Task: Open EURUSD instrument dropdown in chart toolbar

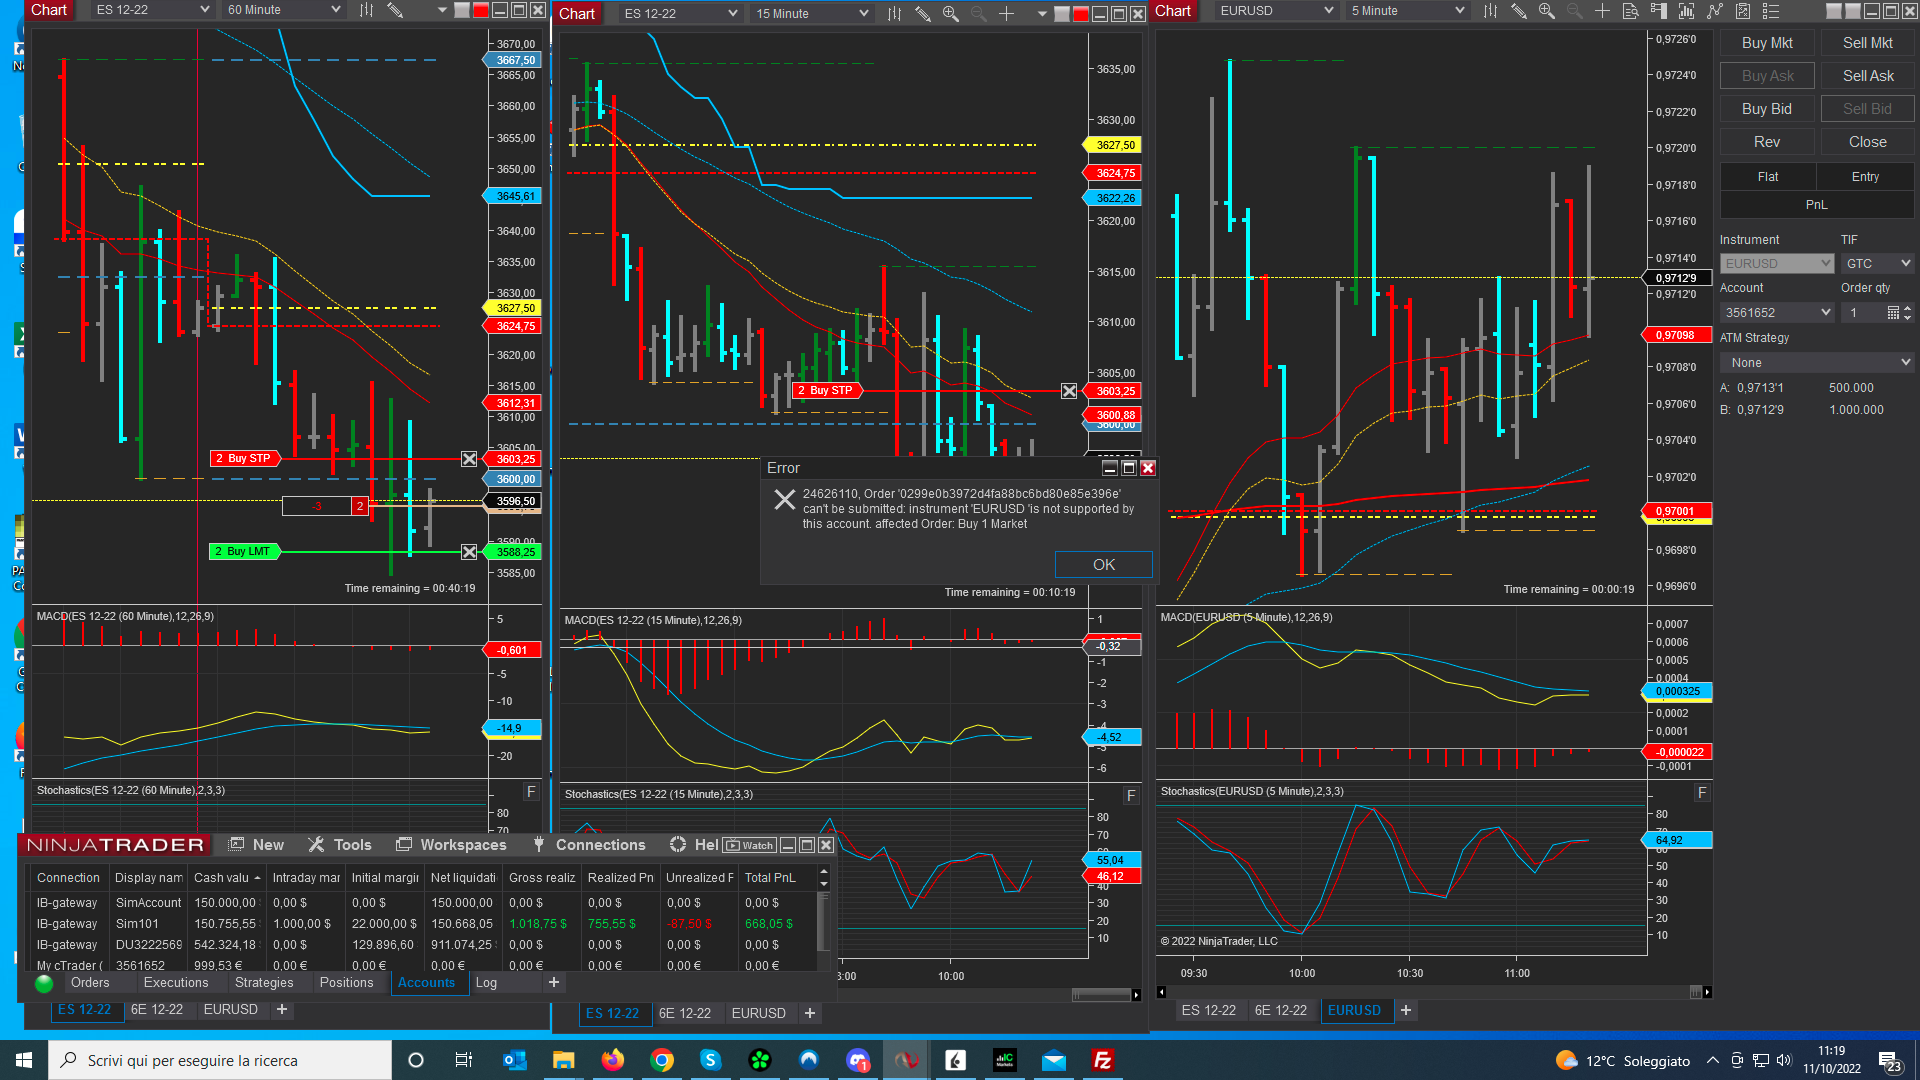Action: click(x=1276, y=11)
